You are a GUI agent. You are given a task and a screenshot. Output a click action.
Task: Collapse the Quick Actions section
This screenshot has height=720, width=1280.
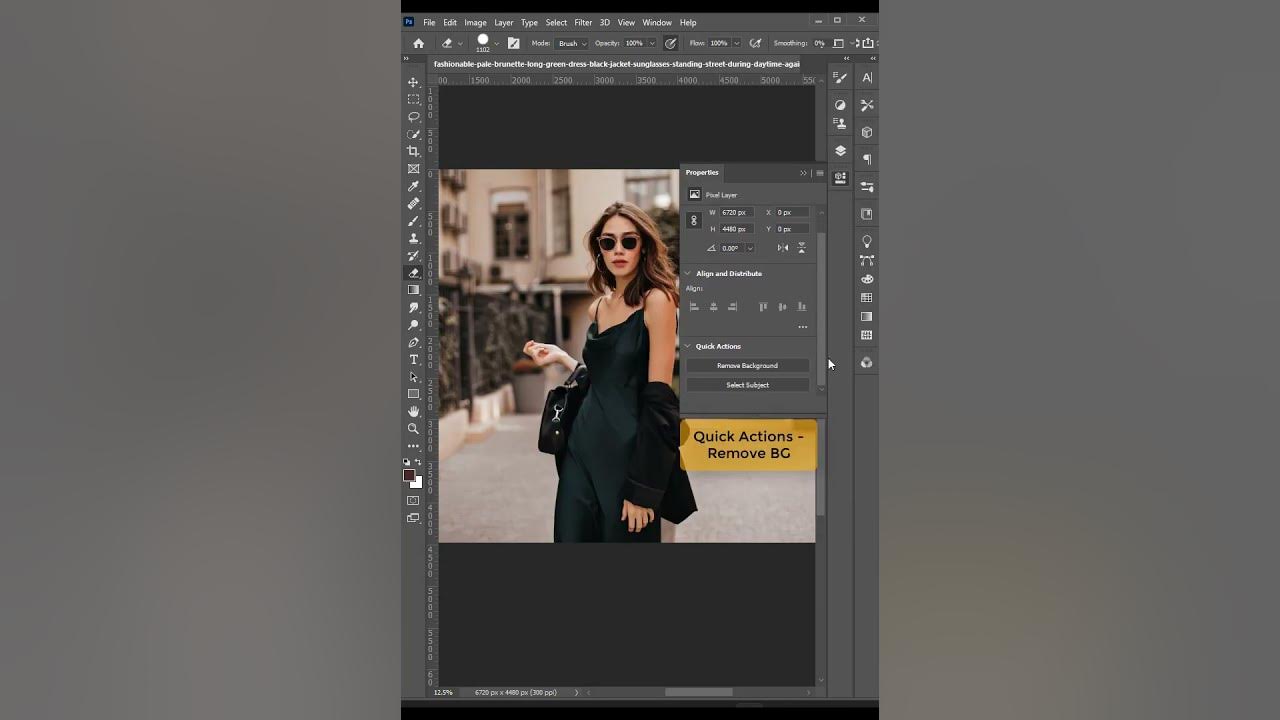click(688, 346)
